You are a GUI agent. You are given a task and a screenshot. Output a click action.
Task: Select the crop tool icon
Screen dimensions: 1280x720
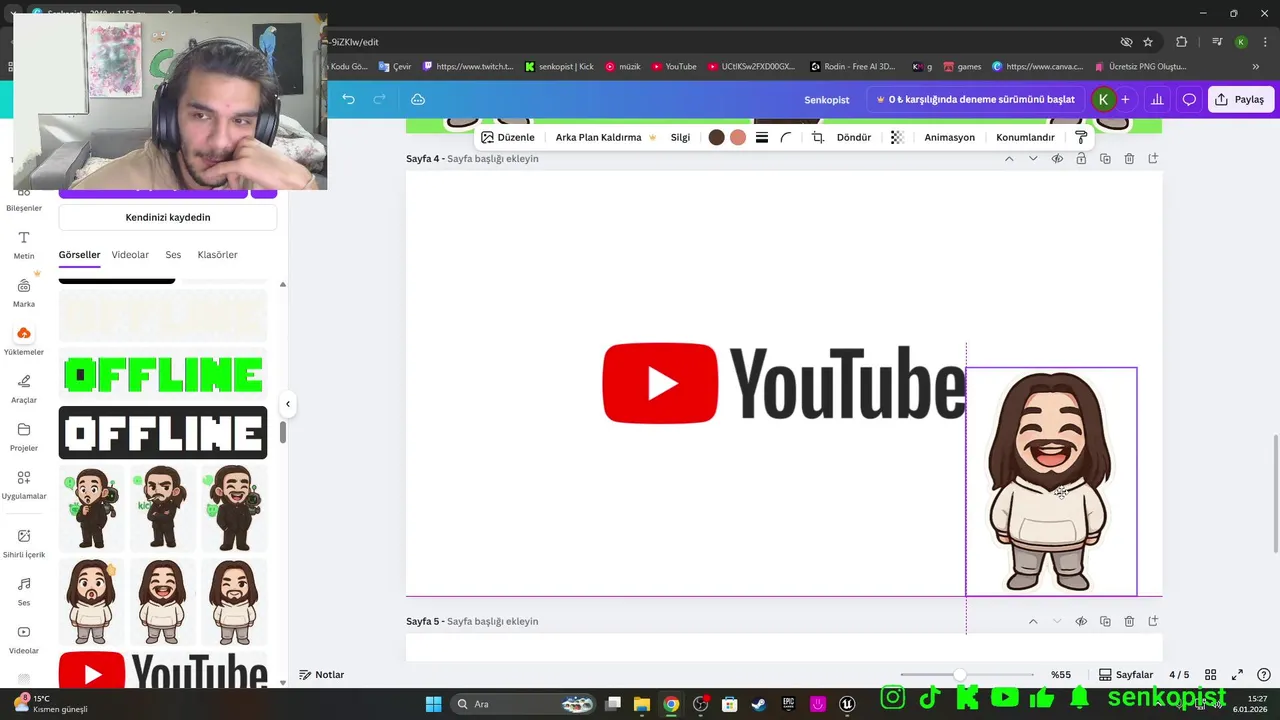point(817,137)
